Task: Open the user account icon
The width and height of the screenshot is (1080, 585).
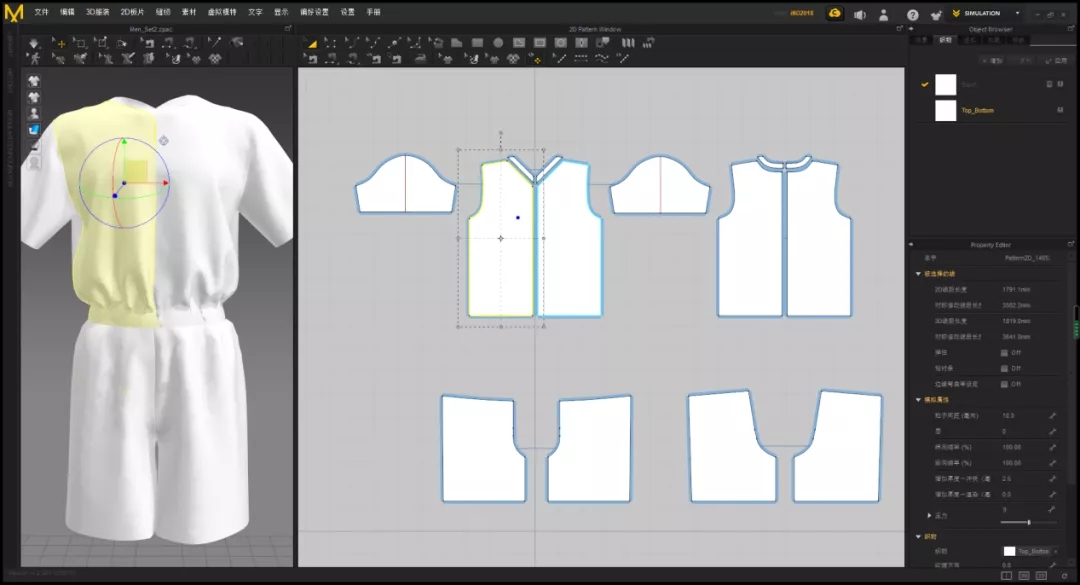Action: click(x=883, y=14)
